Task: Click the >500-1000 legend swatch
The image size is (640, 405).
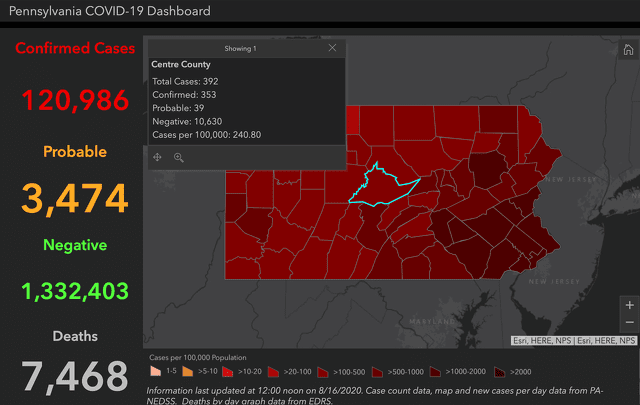Action: pyautogui.click(x=377, y=372)
